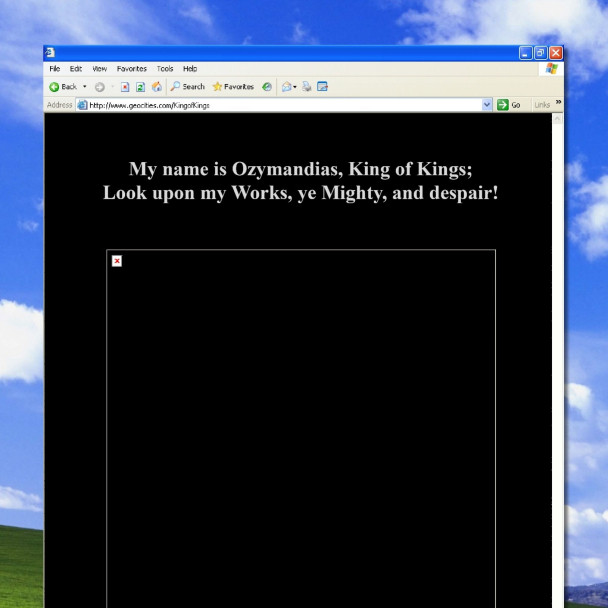The height and width of the screenshot is (608, 608).
Task: Click the Forward arrow button
Action: coord(99,87)
